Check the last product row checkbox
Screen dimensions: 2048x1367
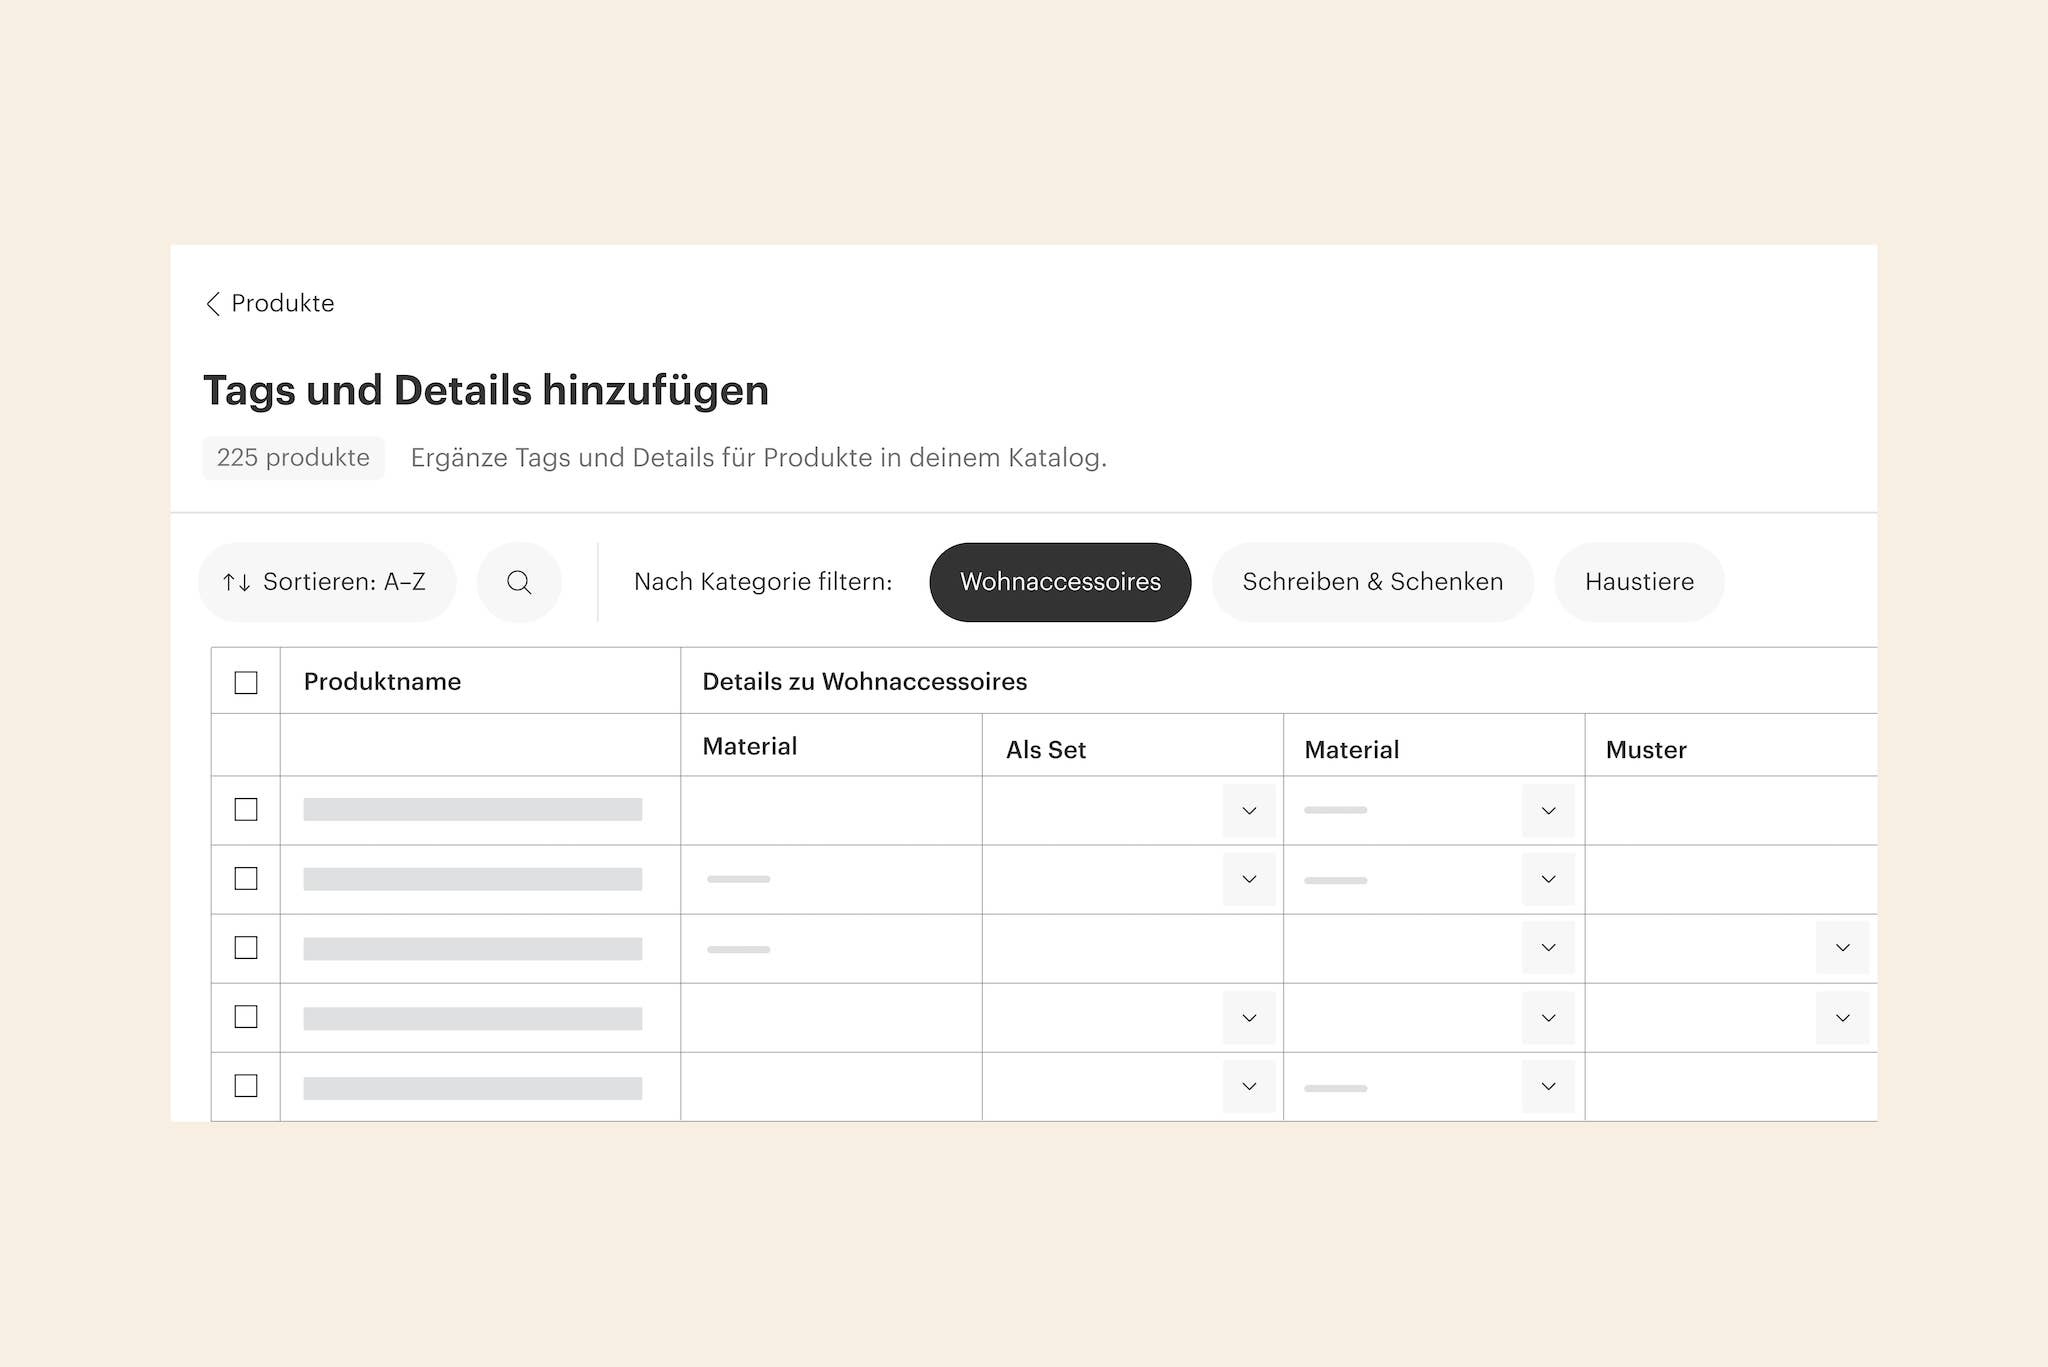[246, 1085]
